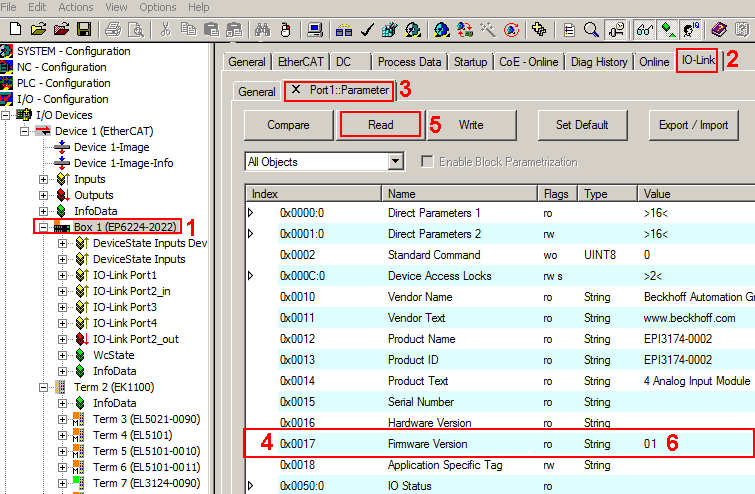Click the Compare button

[x=288, y=125]
